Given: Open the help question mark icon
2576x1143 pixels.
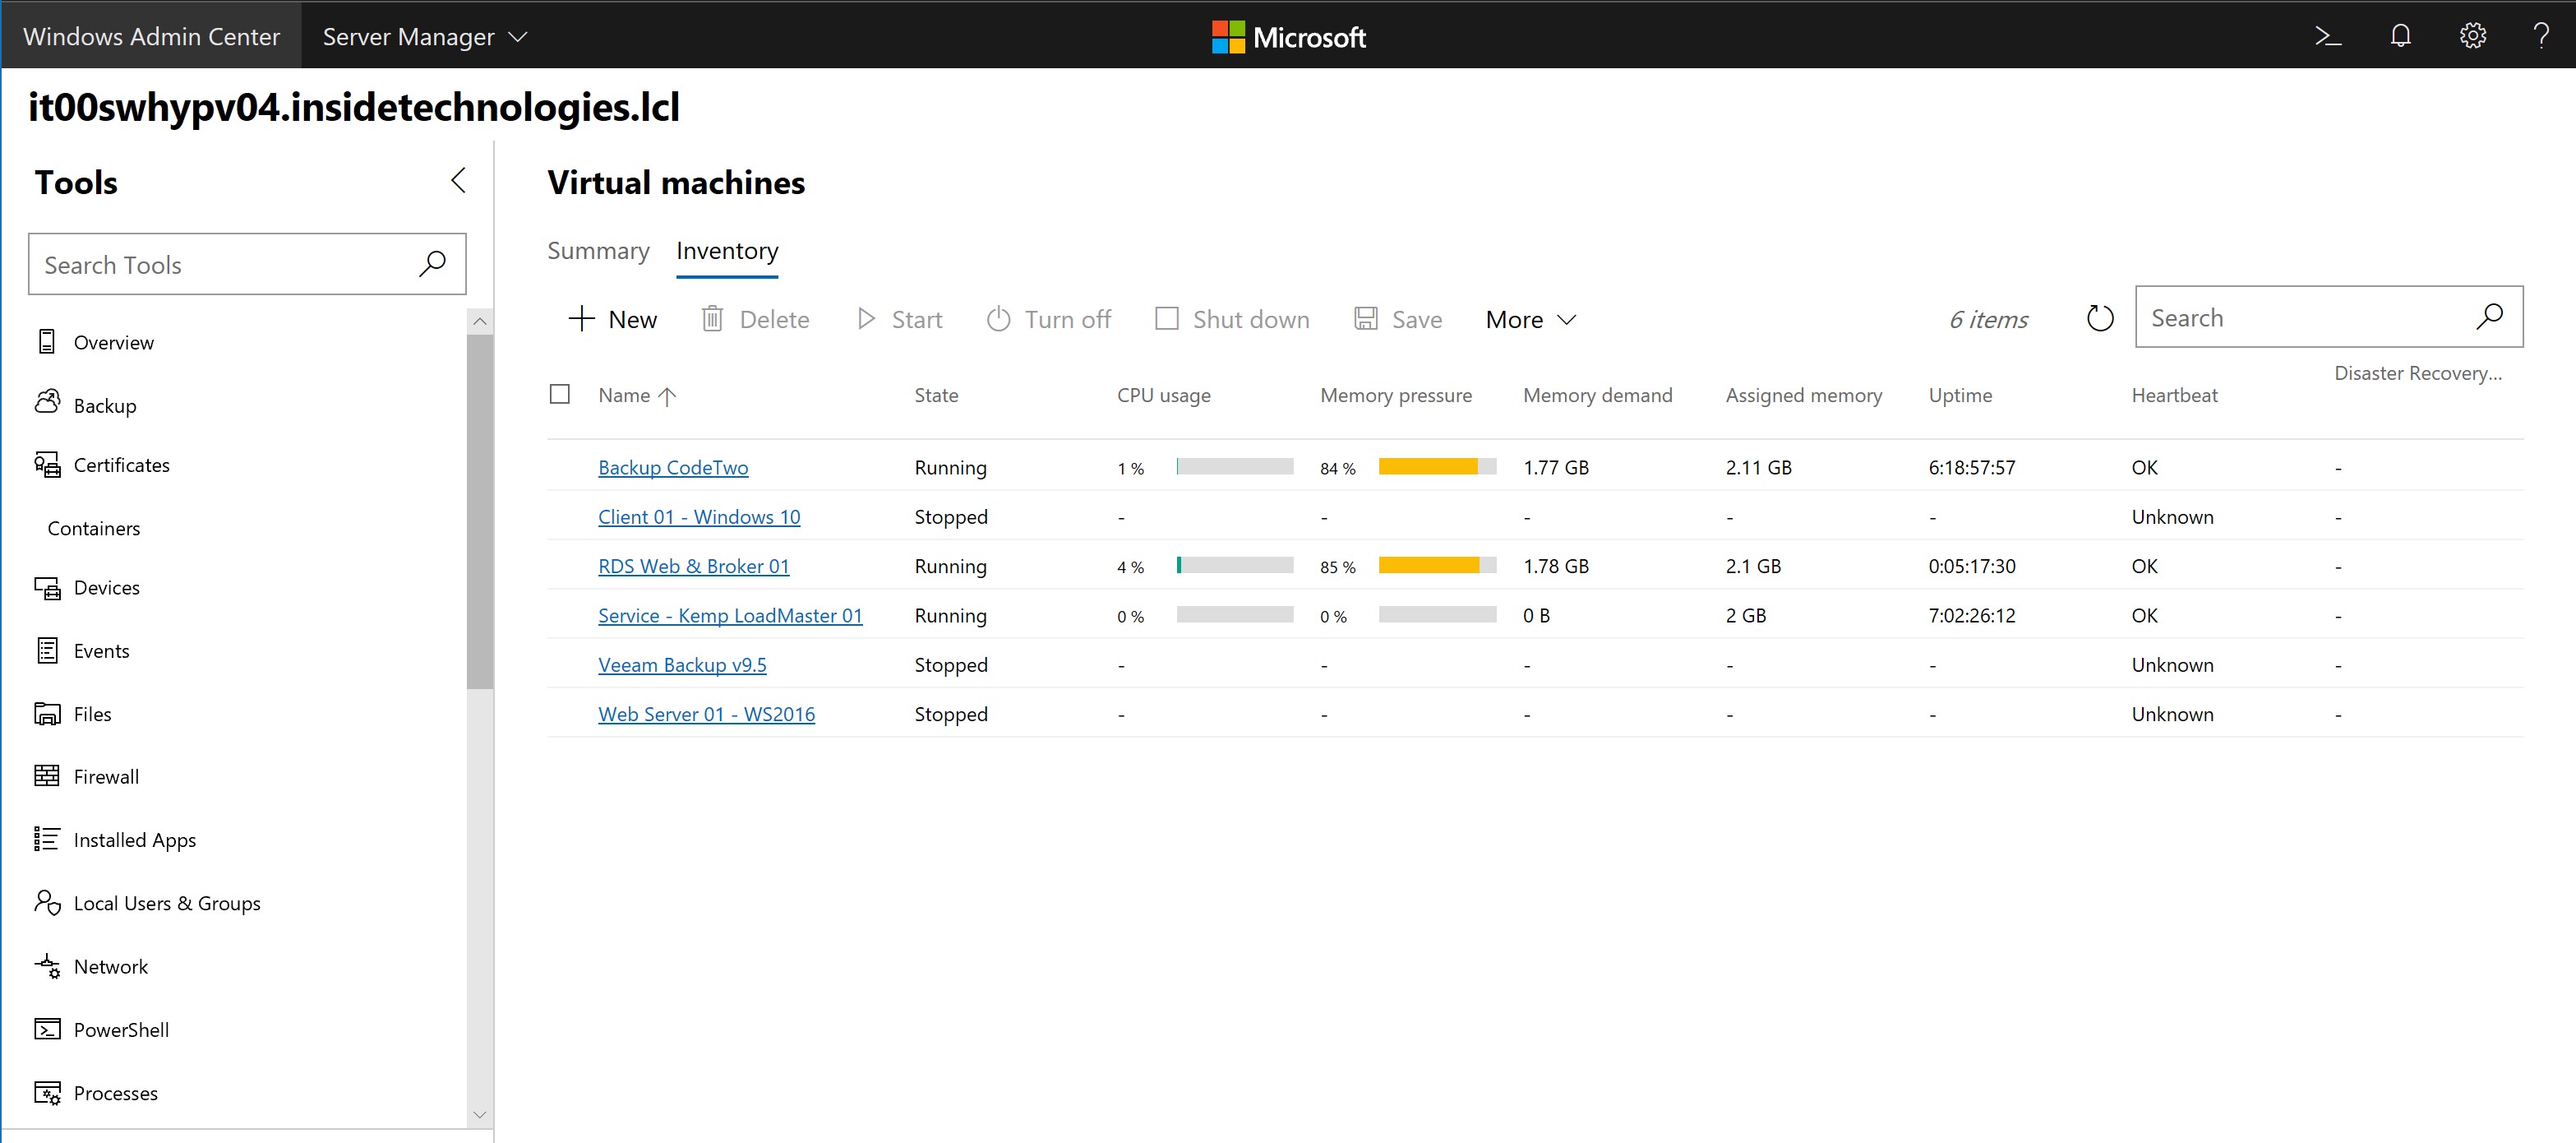Looking at the screenshot, I should point(2541,37).
